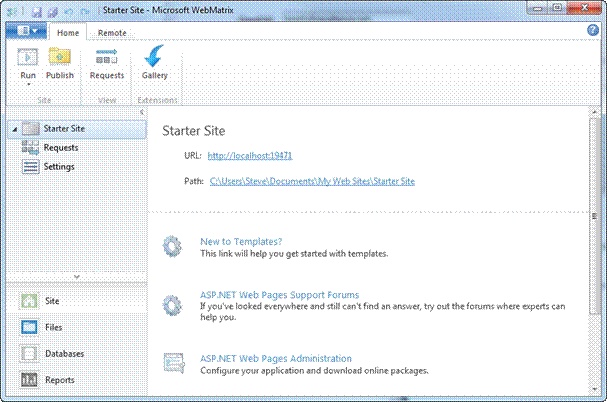607x402 pixels.
Task: Close the WebMatrix window
Action: pyautogui.click(x=585, y=8)
